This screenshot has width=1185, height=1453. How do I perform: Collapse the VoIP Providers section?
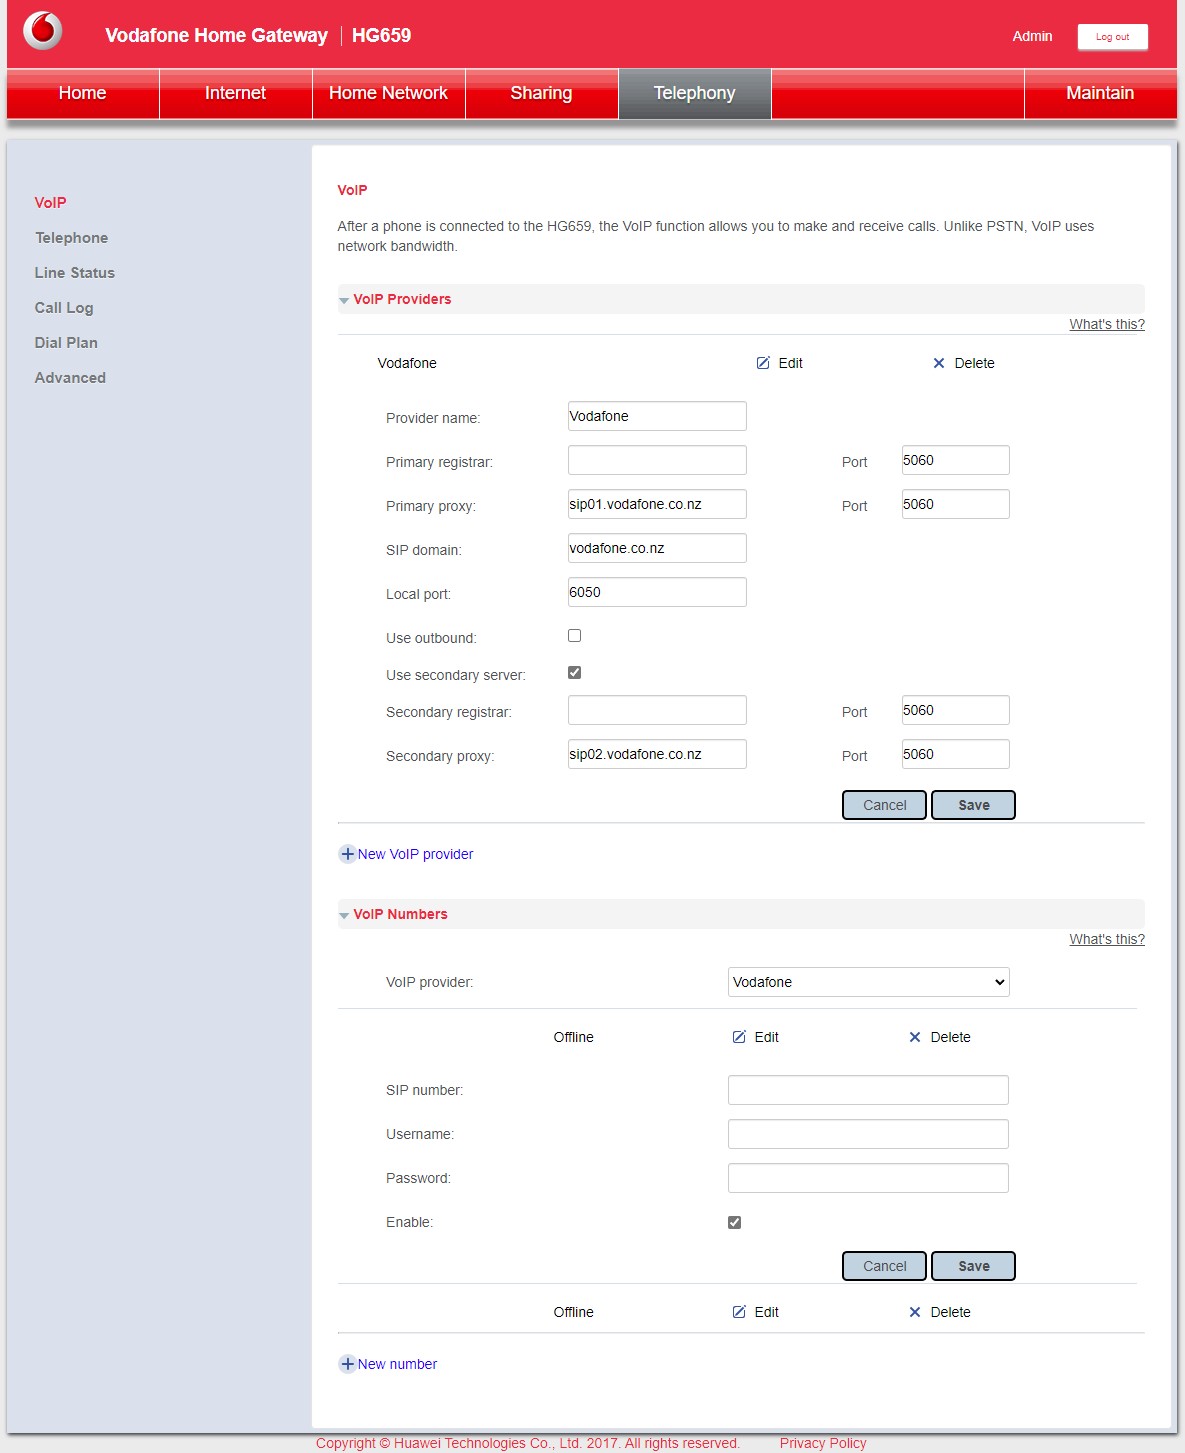pos(344,300)
